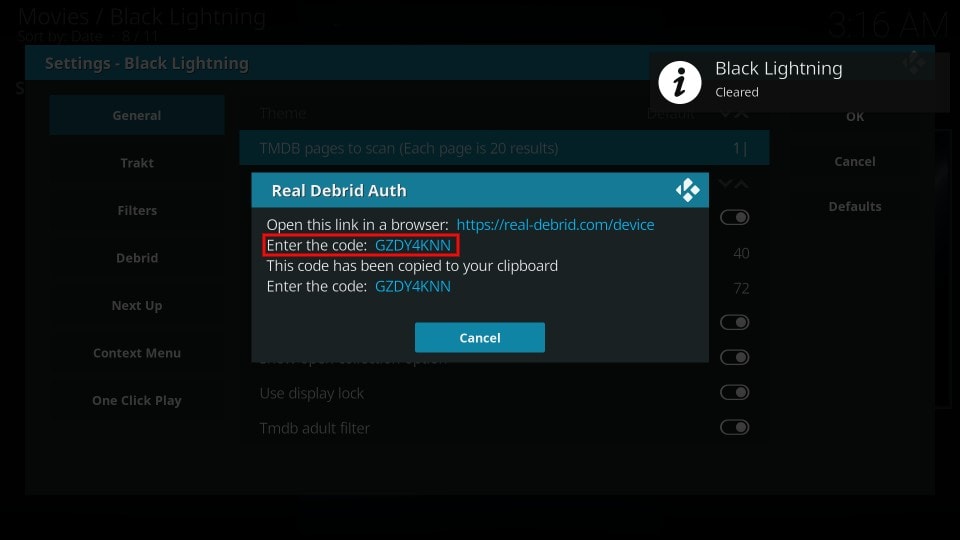Select the Next Up category
The height and width of the screenshot is (540, 960).
pyautogui.click(x=137, y=306)
